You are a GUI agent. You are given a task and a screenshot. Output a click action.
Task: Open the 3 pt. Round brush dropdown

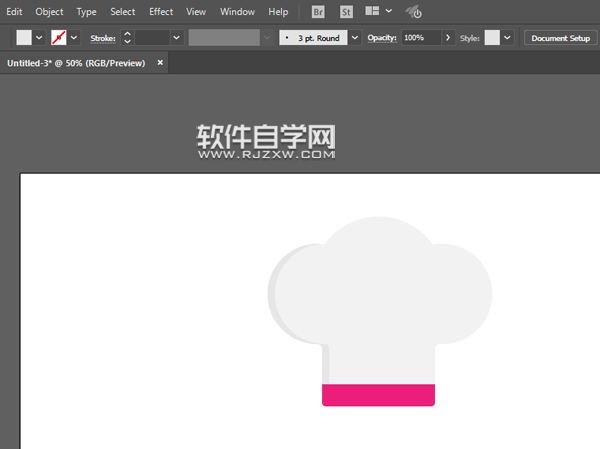click(x=354, y=37)
